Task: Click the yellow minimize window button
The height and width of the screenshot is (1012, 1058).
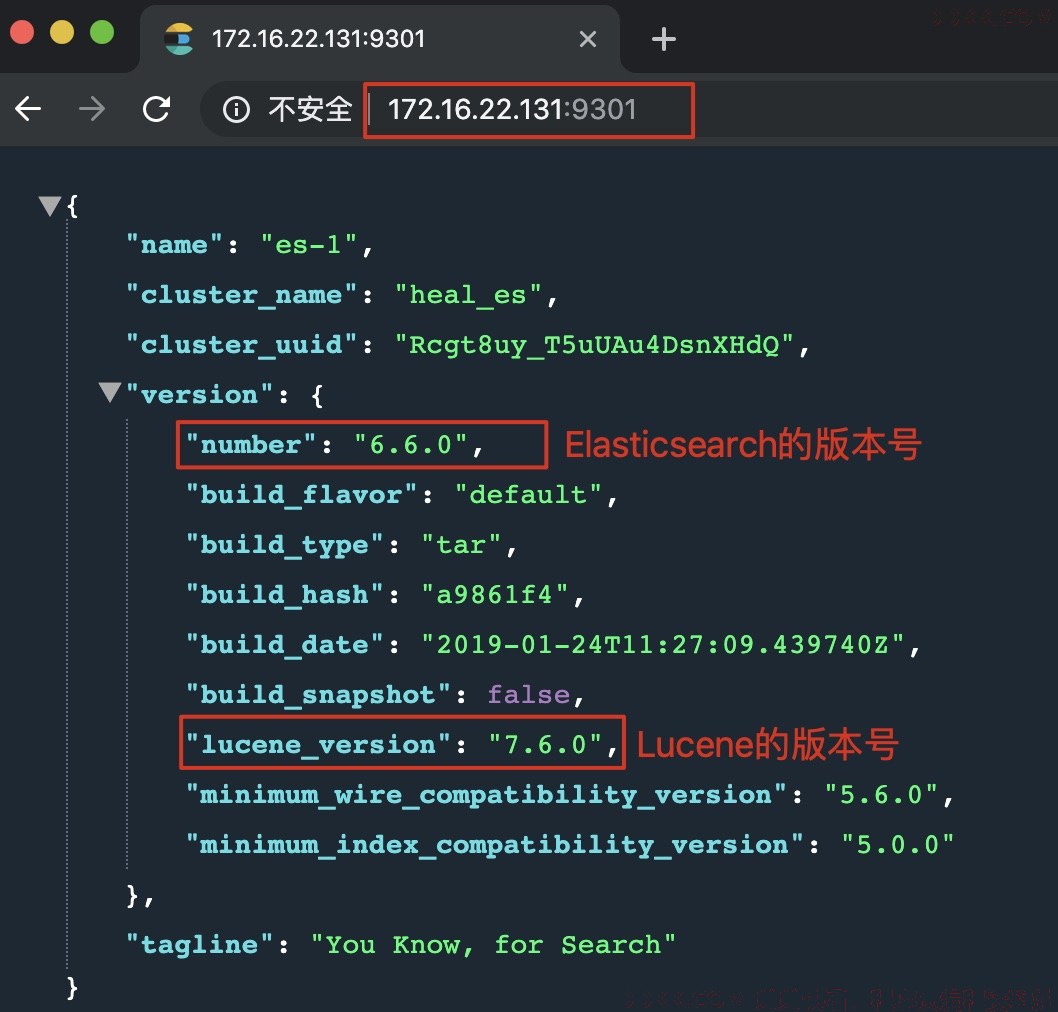Action: pos(62,32)
